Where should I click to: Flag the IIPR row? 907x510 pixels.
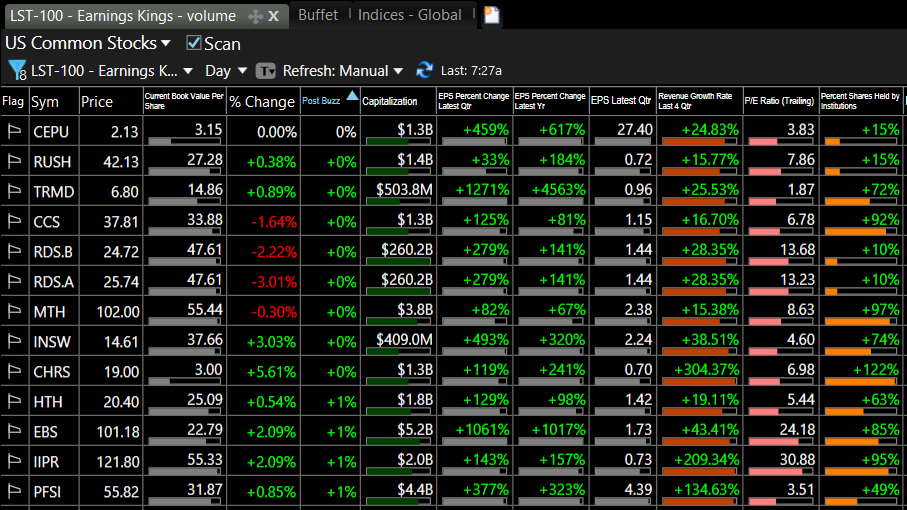tap(14, 462)
